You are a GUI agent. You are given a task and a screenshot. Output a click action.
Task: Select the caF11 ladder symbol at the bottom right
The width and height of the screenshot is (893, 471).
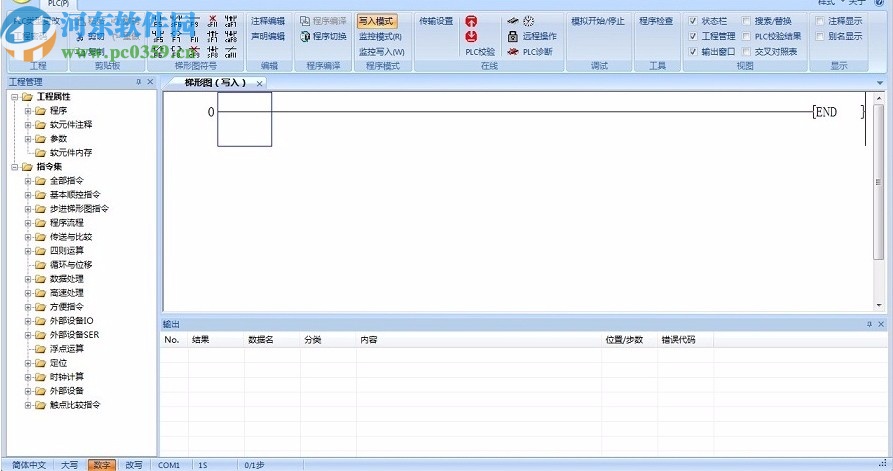(x=231, y=52)
